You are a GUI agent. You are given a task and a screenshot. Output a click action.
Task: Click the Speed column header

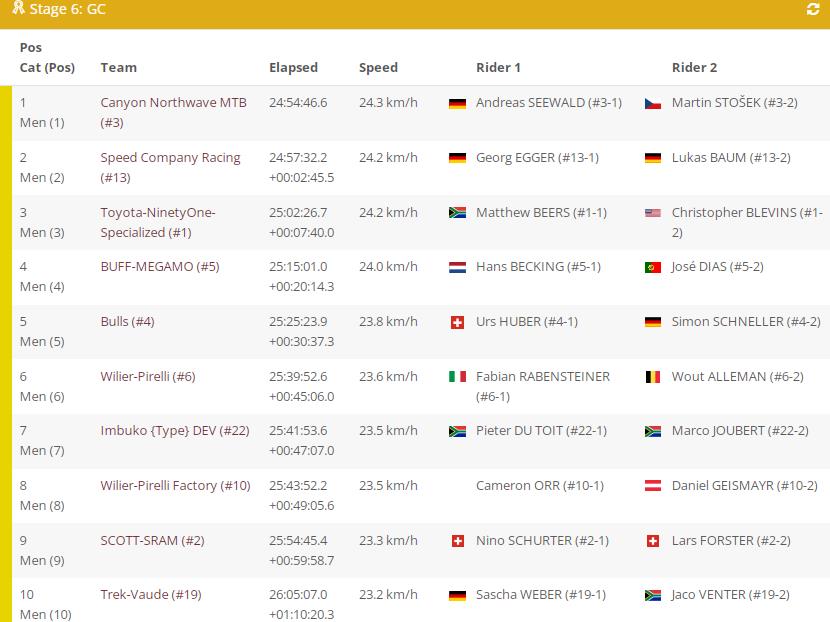pos(378,68)
